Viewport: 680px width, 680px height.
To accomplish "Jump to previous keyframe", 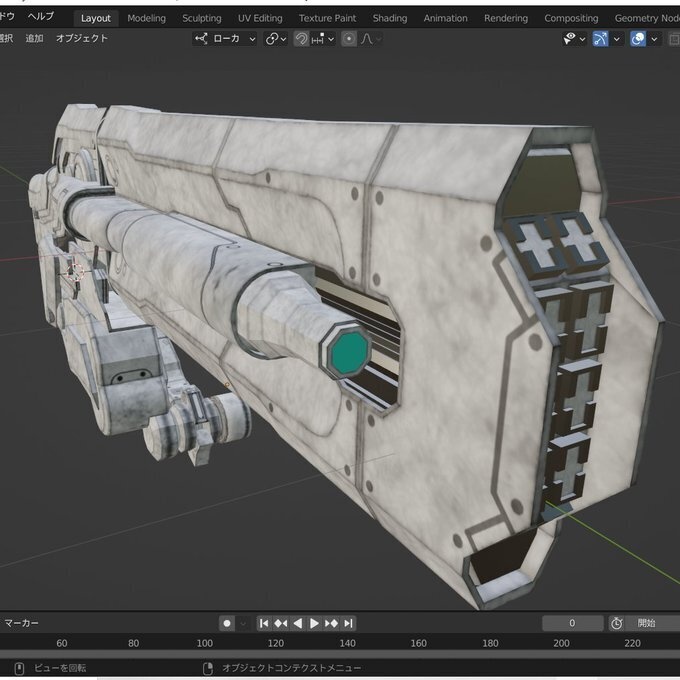I will coord(281,623).
